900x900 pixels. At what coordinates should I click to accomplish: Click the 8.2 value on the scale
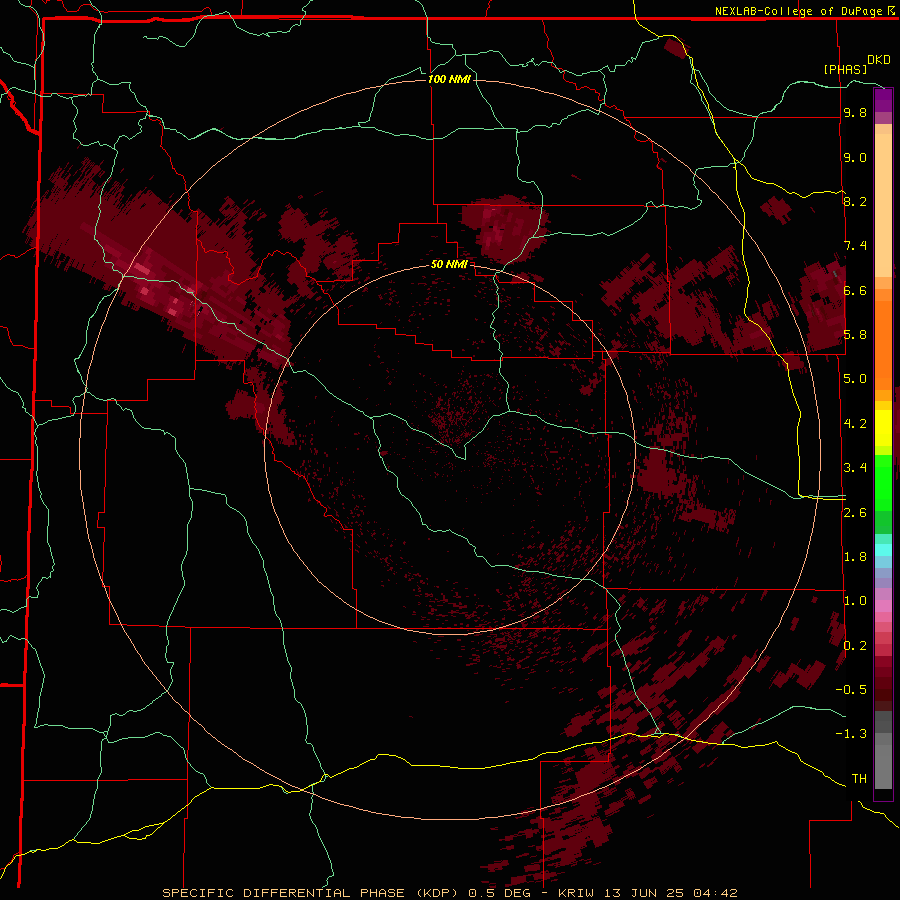coord(855,201)
